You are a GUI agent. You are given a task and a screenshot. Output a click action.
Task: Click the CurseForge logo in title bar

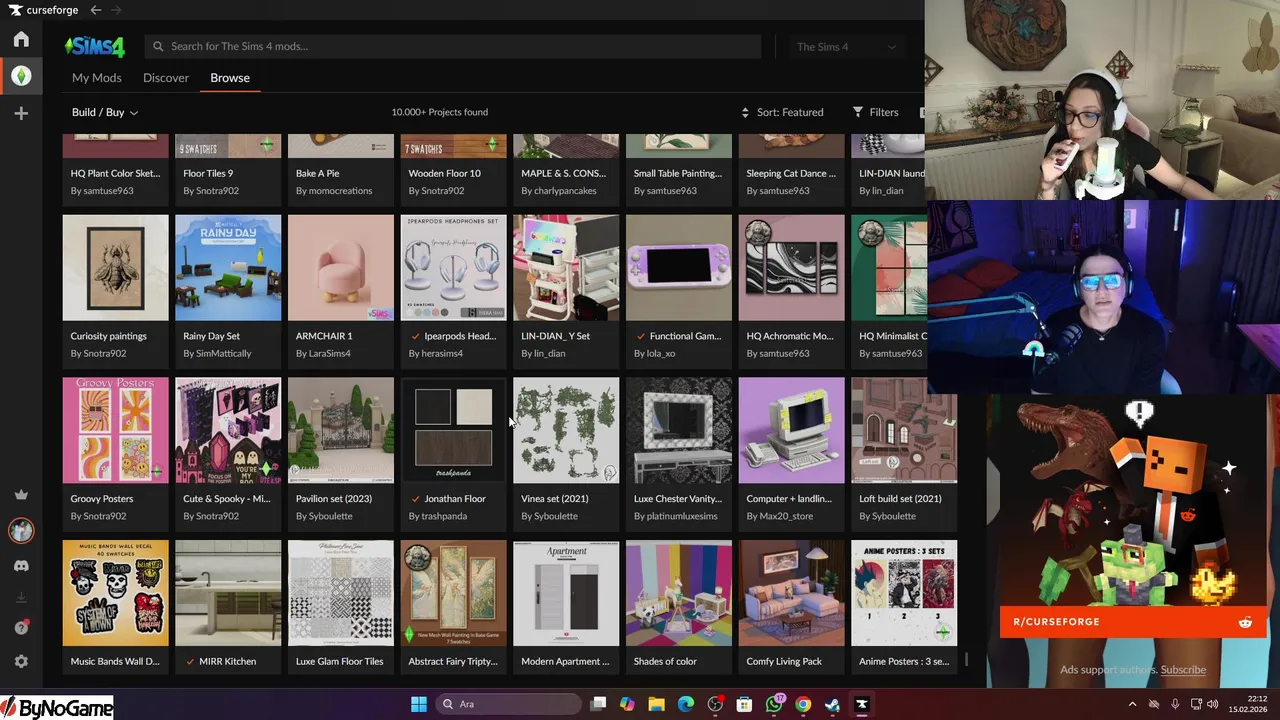coord(43,10)
